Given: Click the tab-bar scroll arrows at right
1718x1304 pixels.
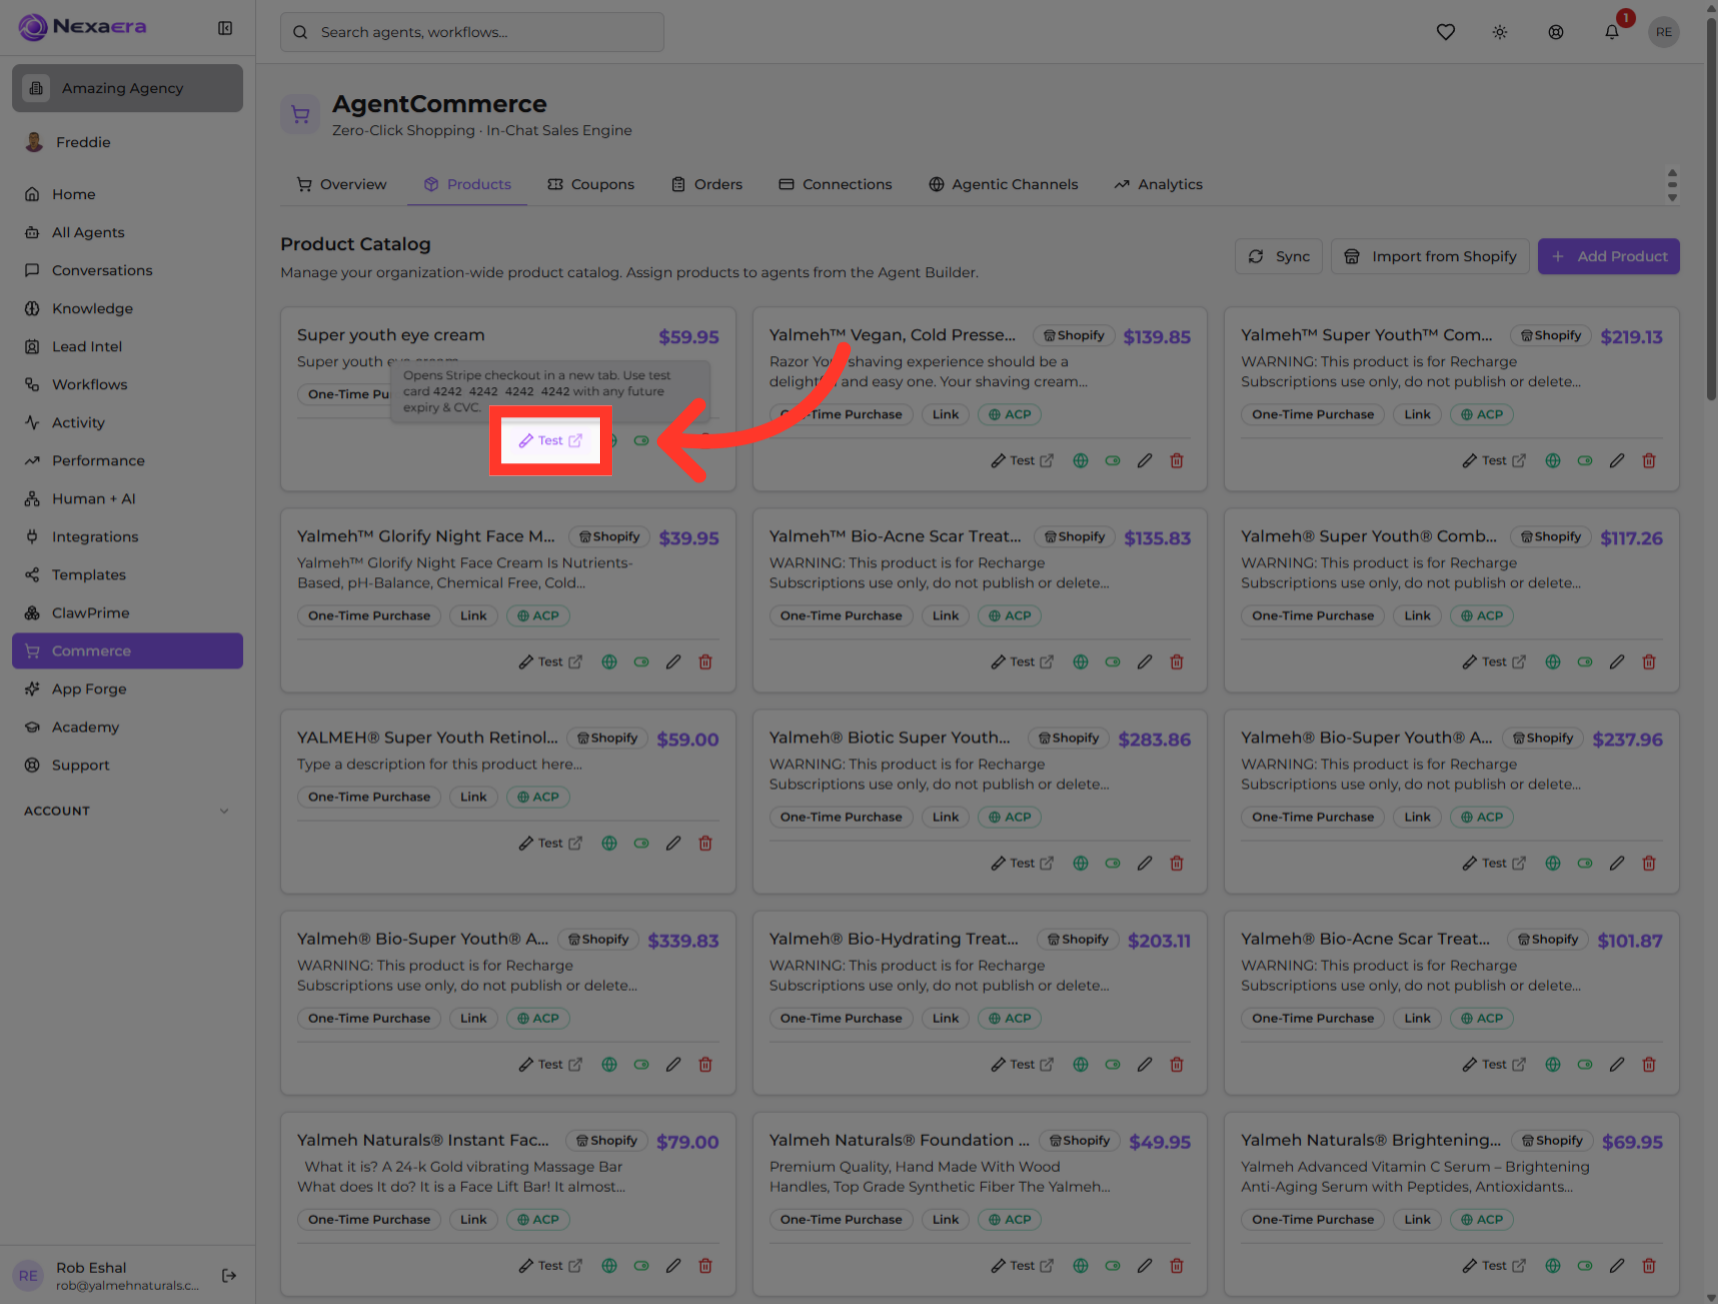Looking at the screenshot, I should click(x=1672, y=185).
